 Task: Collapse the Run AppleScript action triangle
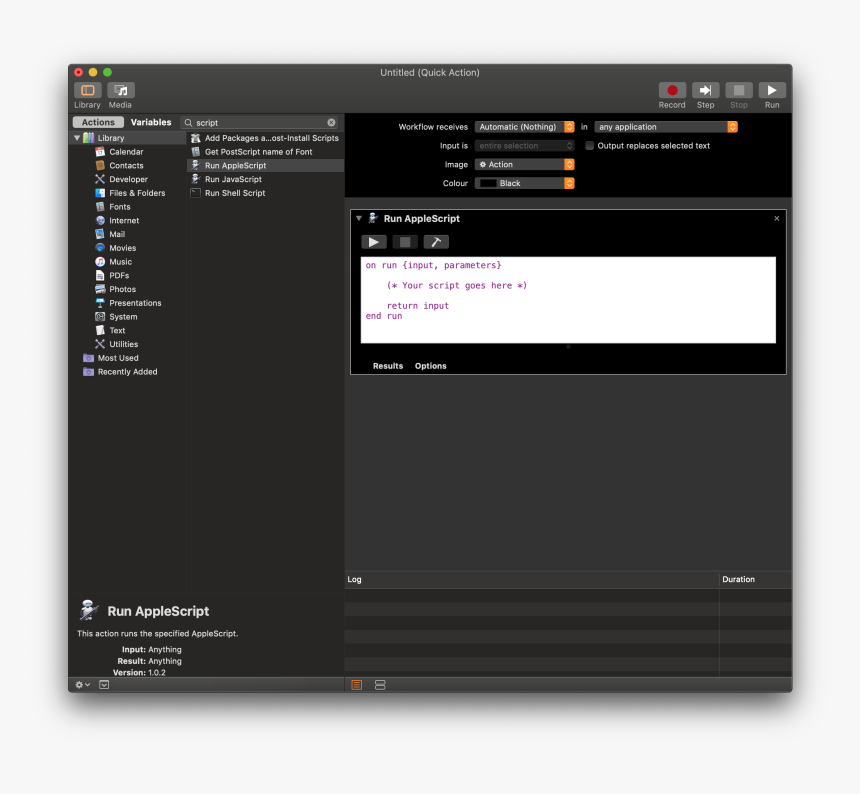[x=359, y=218]
